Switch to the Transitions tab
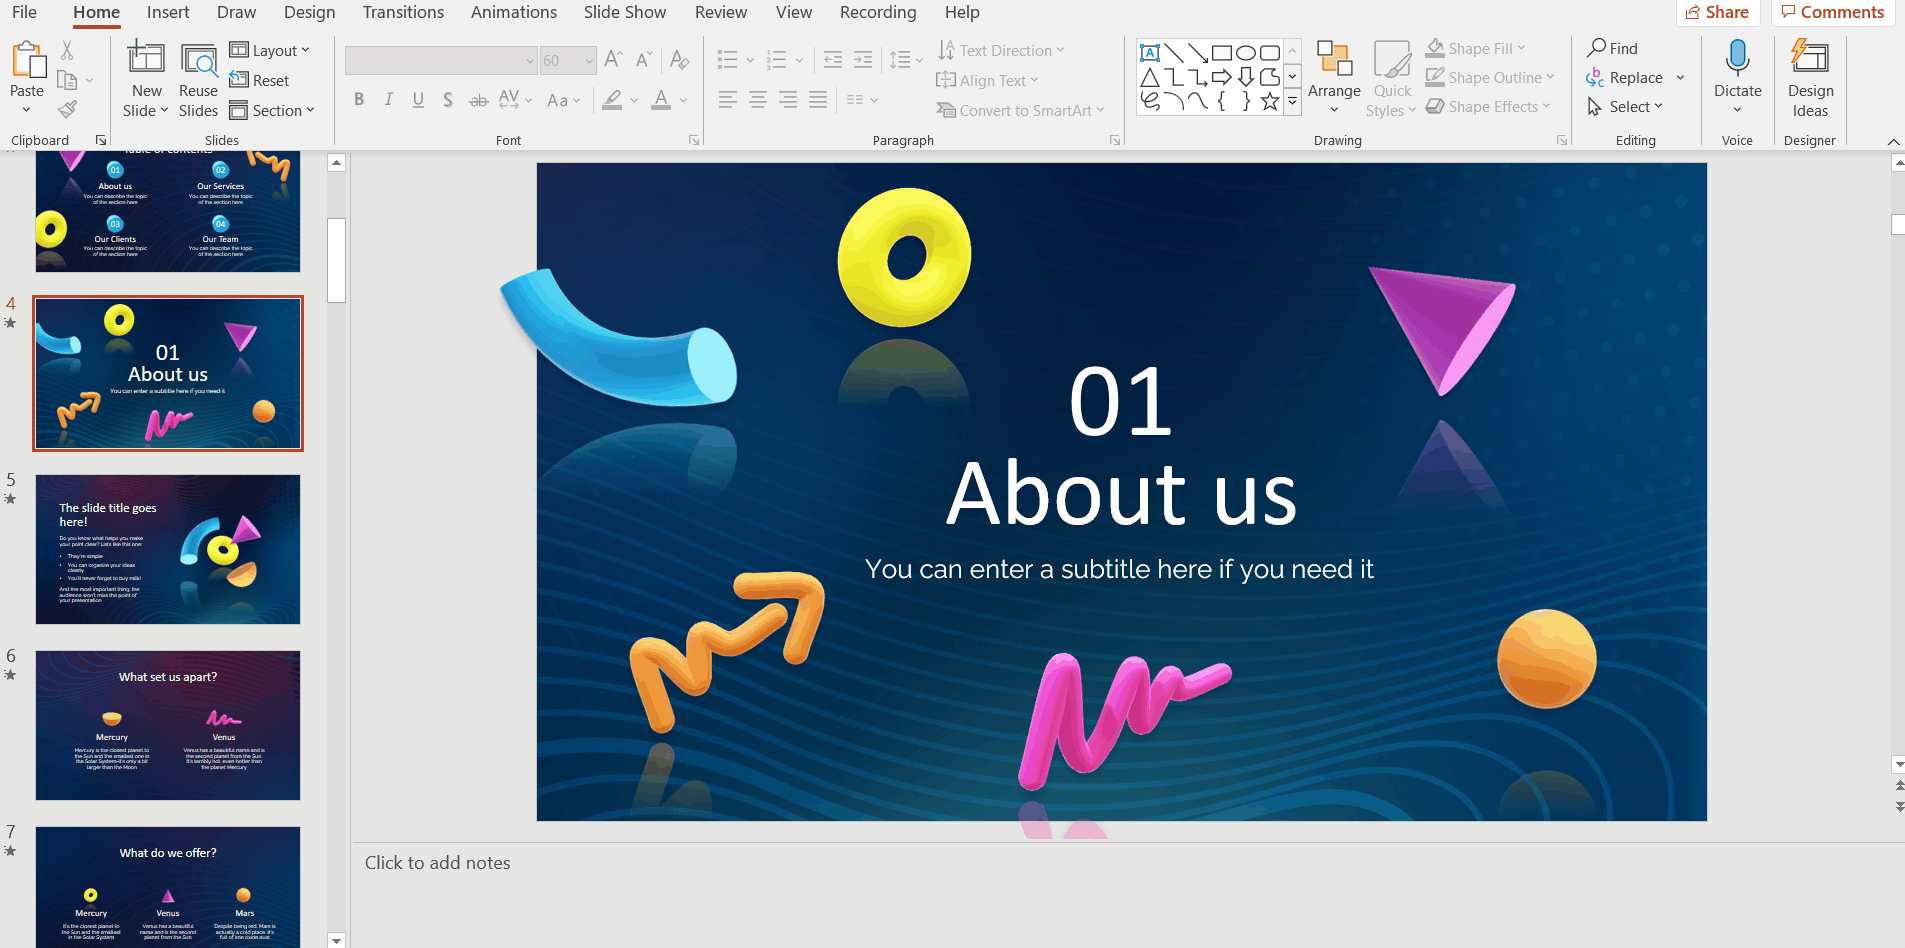1905x948 pixels. click(x=403, y=12)
